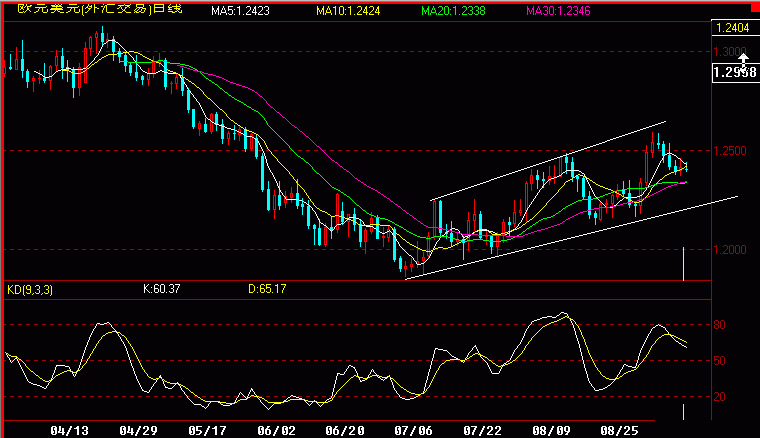Viewport: 760px width, 438px height.
Task: Select the MA5:1.2423 indicator label
Action: tap(240, 11)
